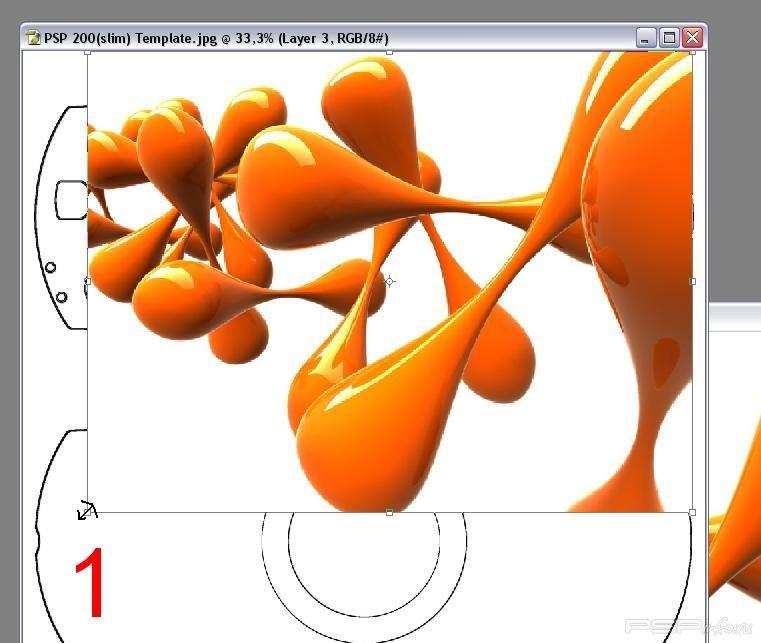Click the PSPinfo.ru watermark
Screen dimensions: 761x643
688,627
